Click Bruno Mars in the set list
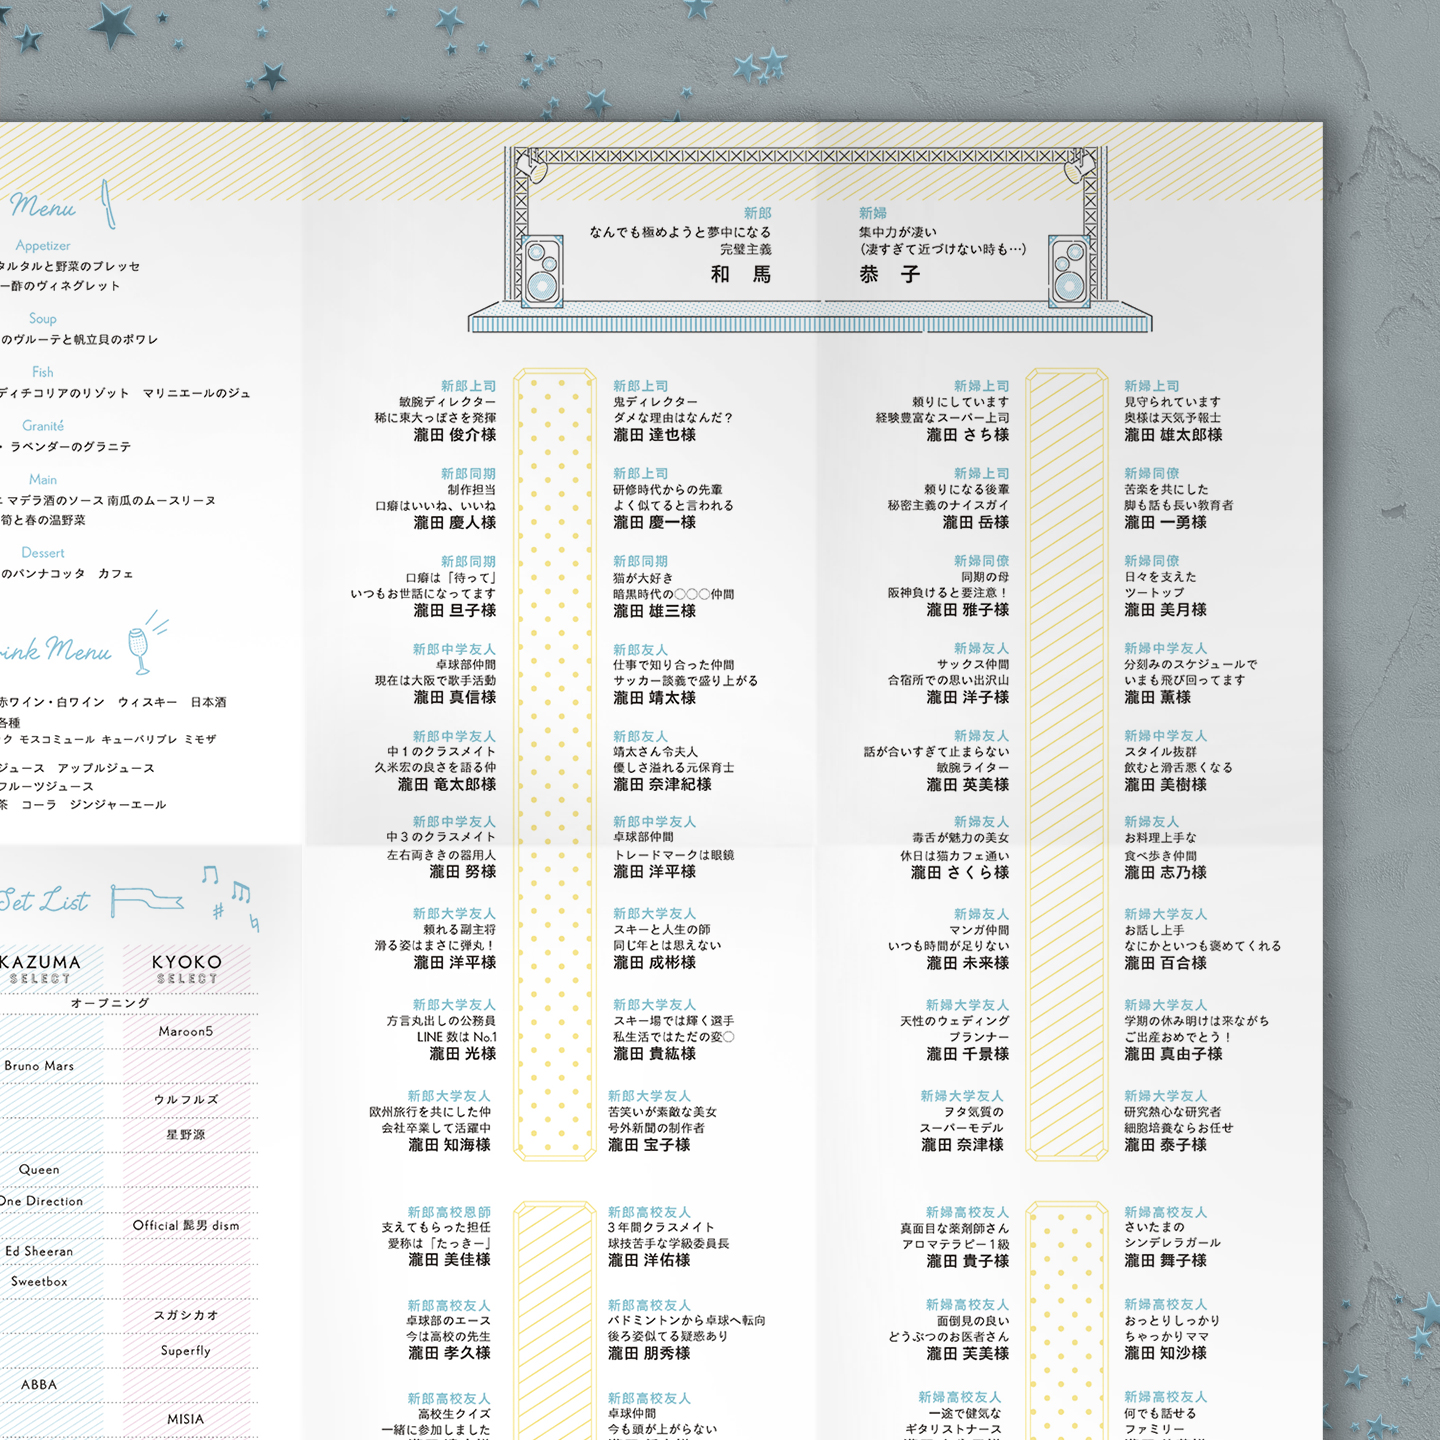Viewport: 1440px width, 1440px height. pos(39,1066)
